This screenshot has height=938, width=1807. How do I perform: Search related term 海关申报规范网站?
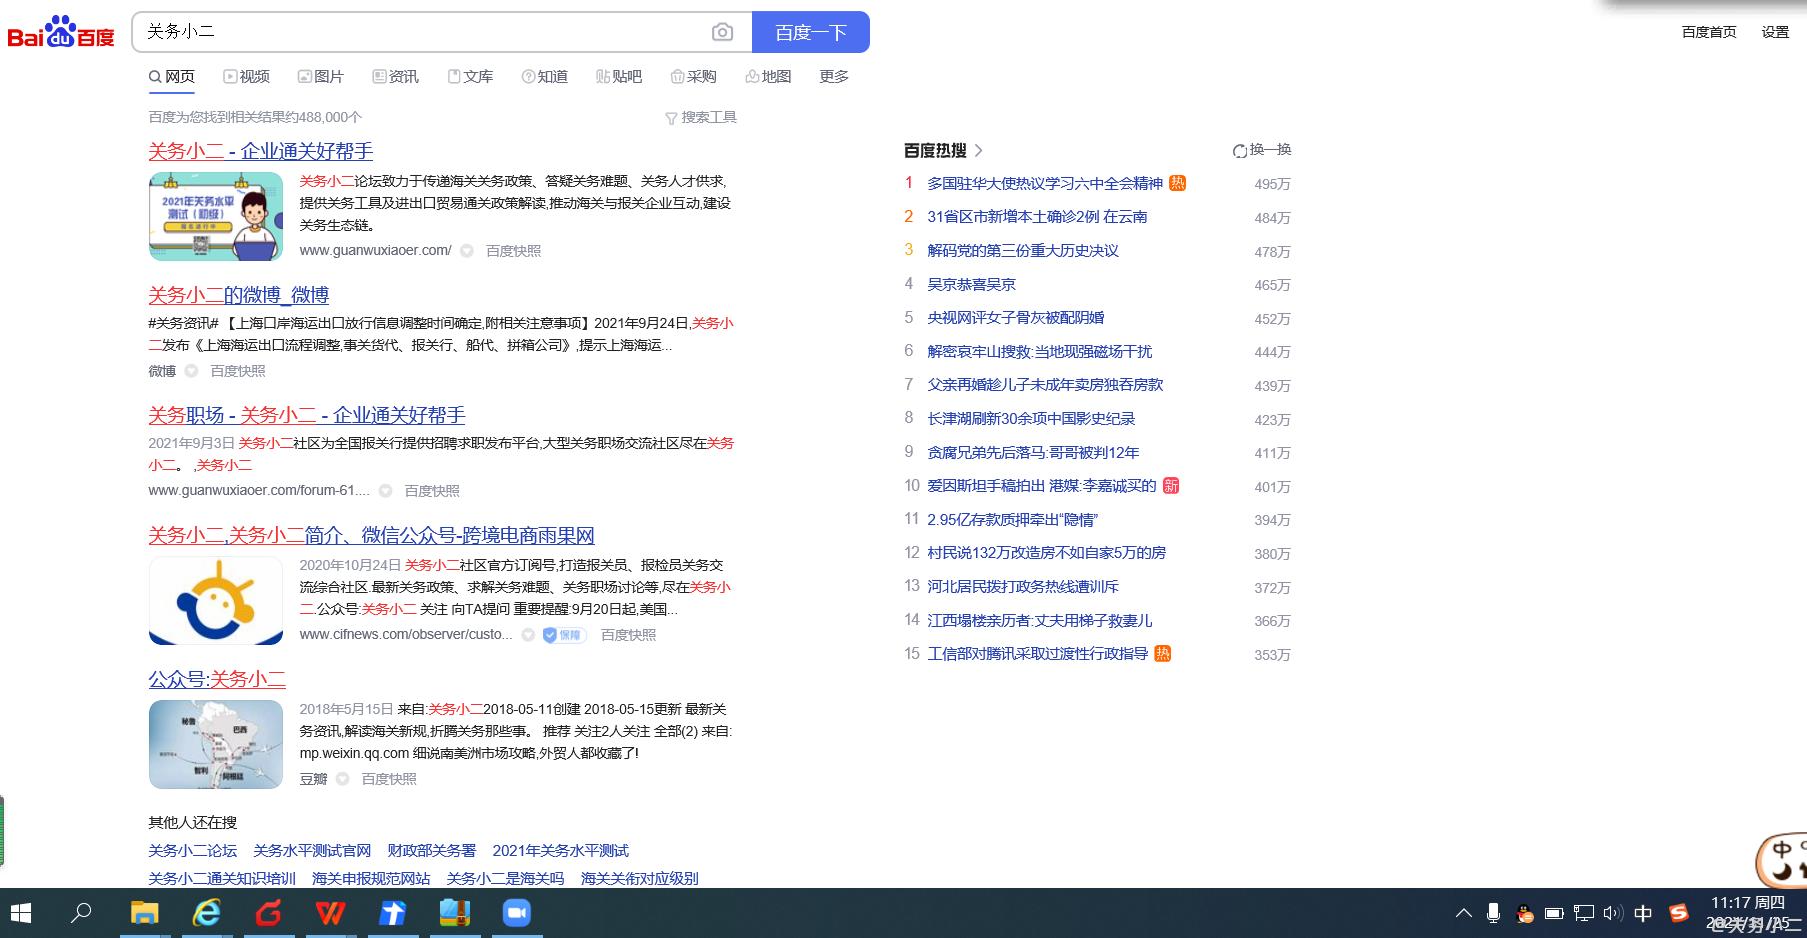click(x=371, y=879)
